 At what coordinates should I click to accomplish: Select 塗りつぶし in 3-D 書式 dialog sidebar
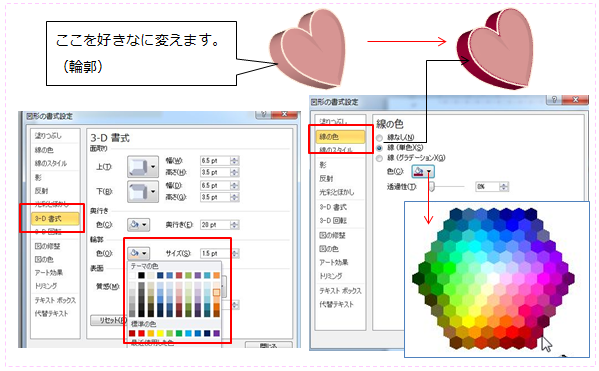pos(48,136)
